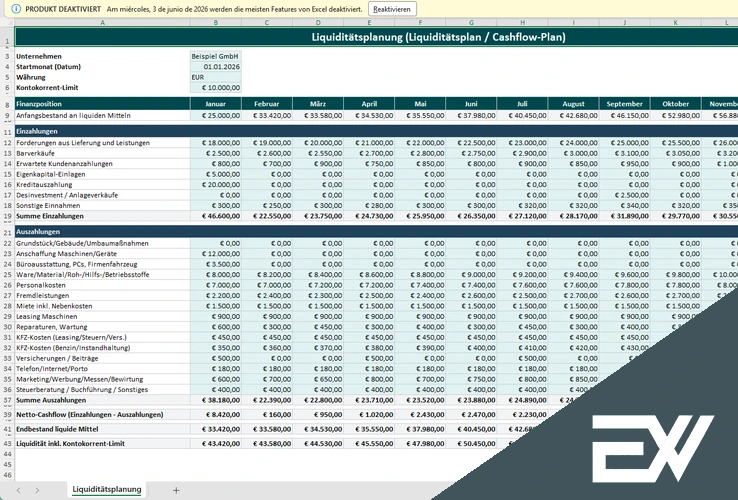Viewport: 738px width, 500px height.
Task: Select February Netto-Cashflow value € 160,00
Action: pyautogui.click(x=267, y=415)
